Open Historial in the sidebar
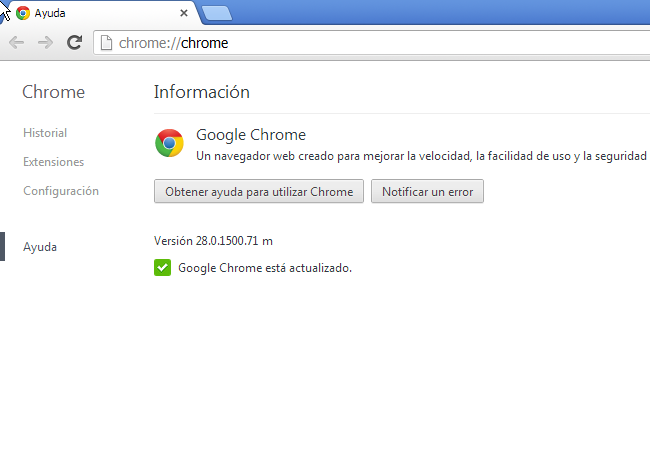 coord(45,133)
